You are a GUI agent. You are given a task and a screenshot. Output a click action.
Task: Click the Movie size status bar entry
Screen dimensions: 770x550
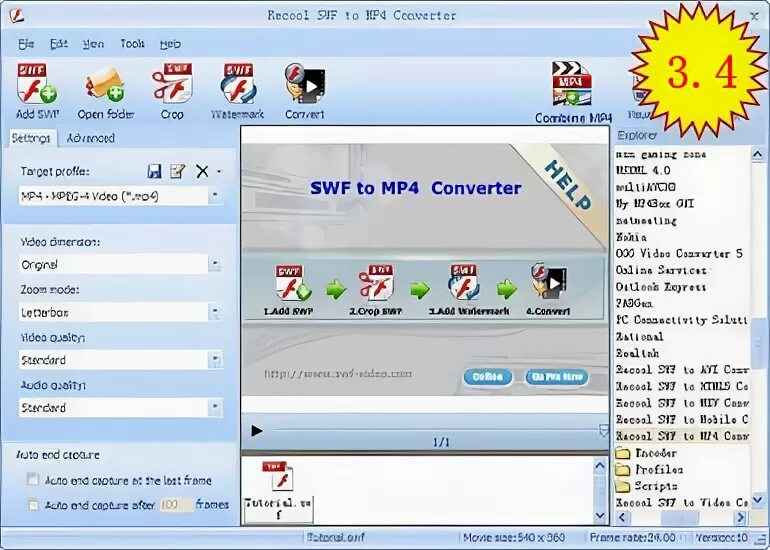(515, 538)
